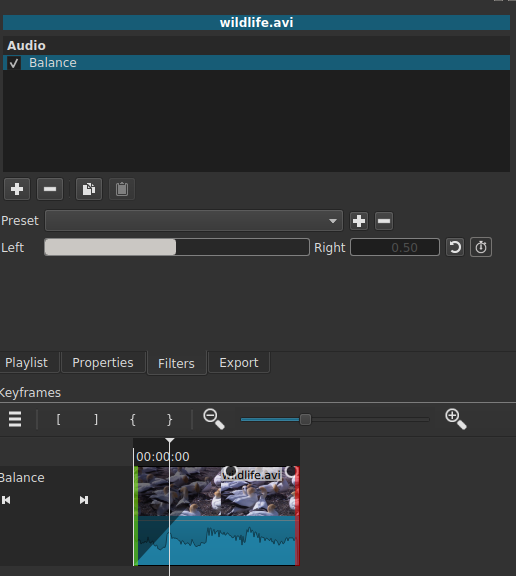Seek to next keyframe
516x576 pixels.
click(x=84, y=500)
